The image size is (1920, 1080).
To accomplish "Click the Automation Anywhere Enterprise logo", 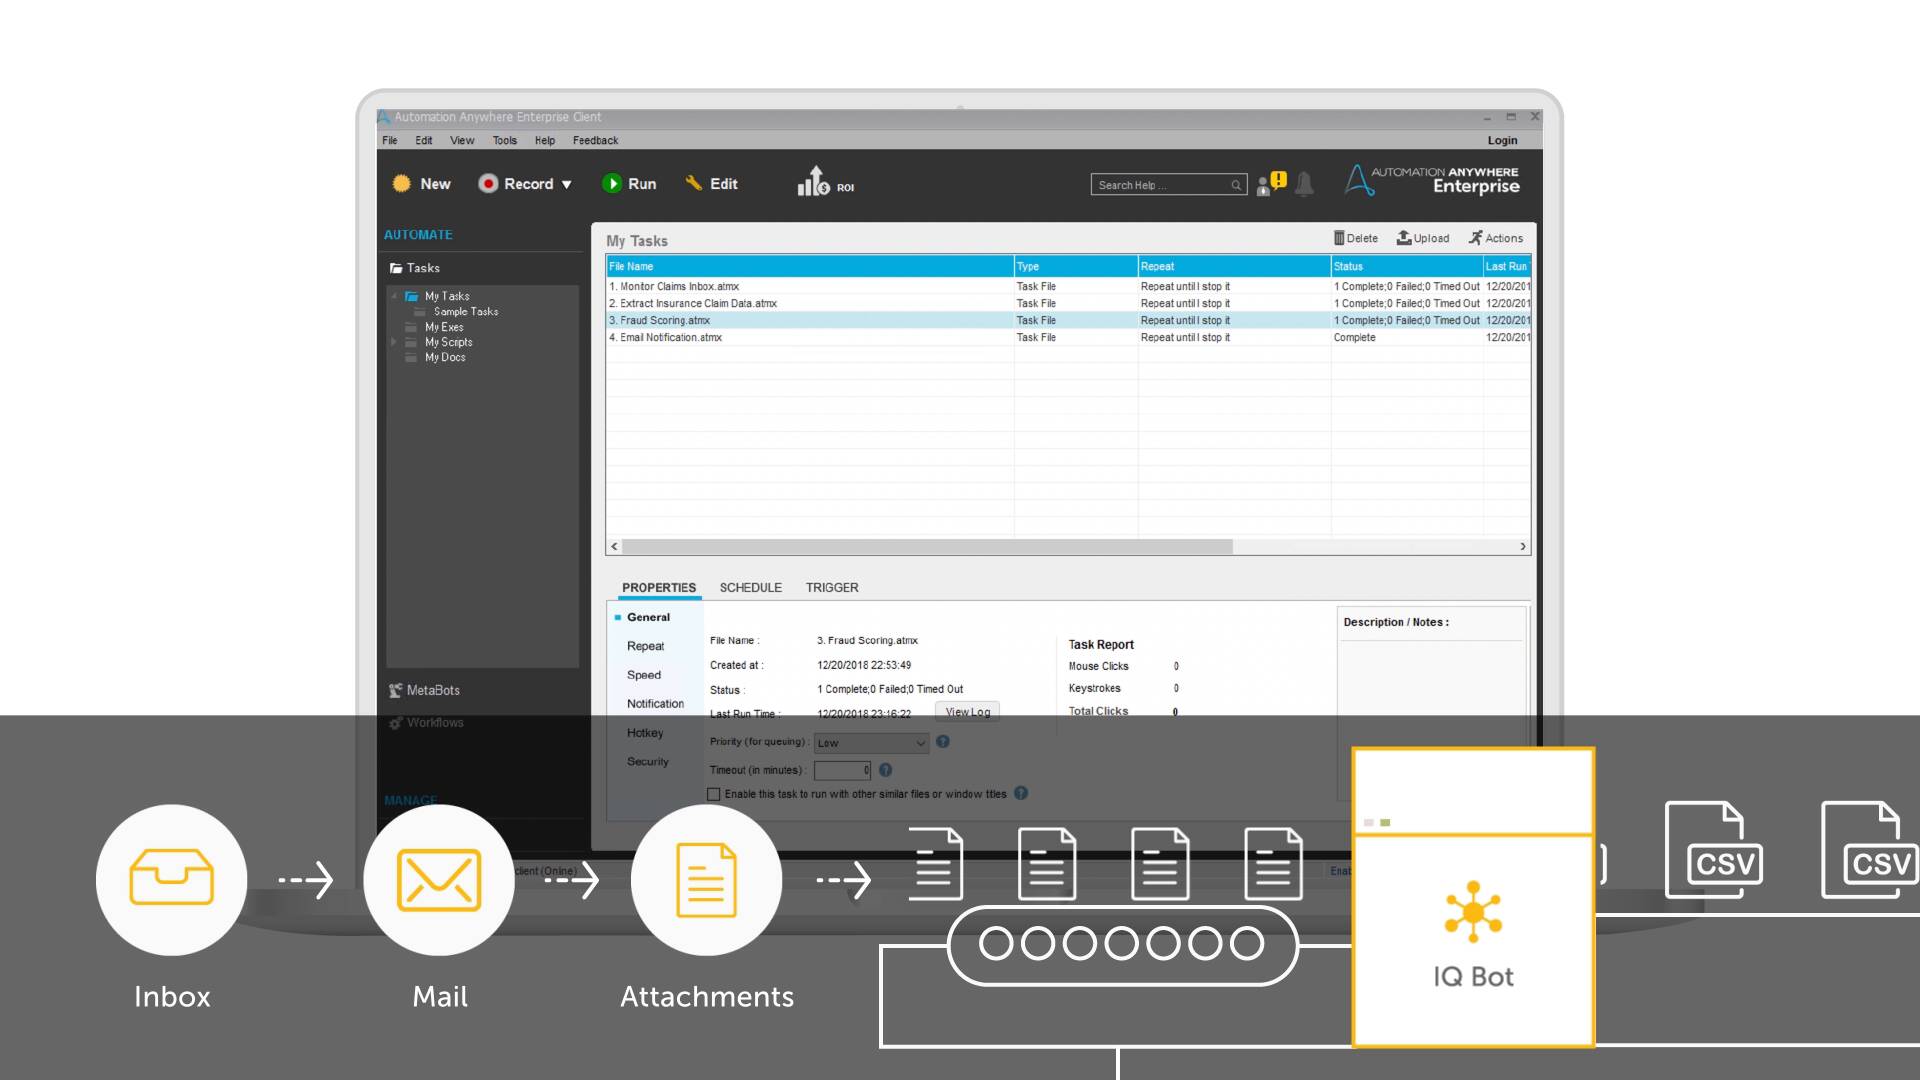I will [x=1432, y=180].
